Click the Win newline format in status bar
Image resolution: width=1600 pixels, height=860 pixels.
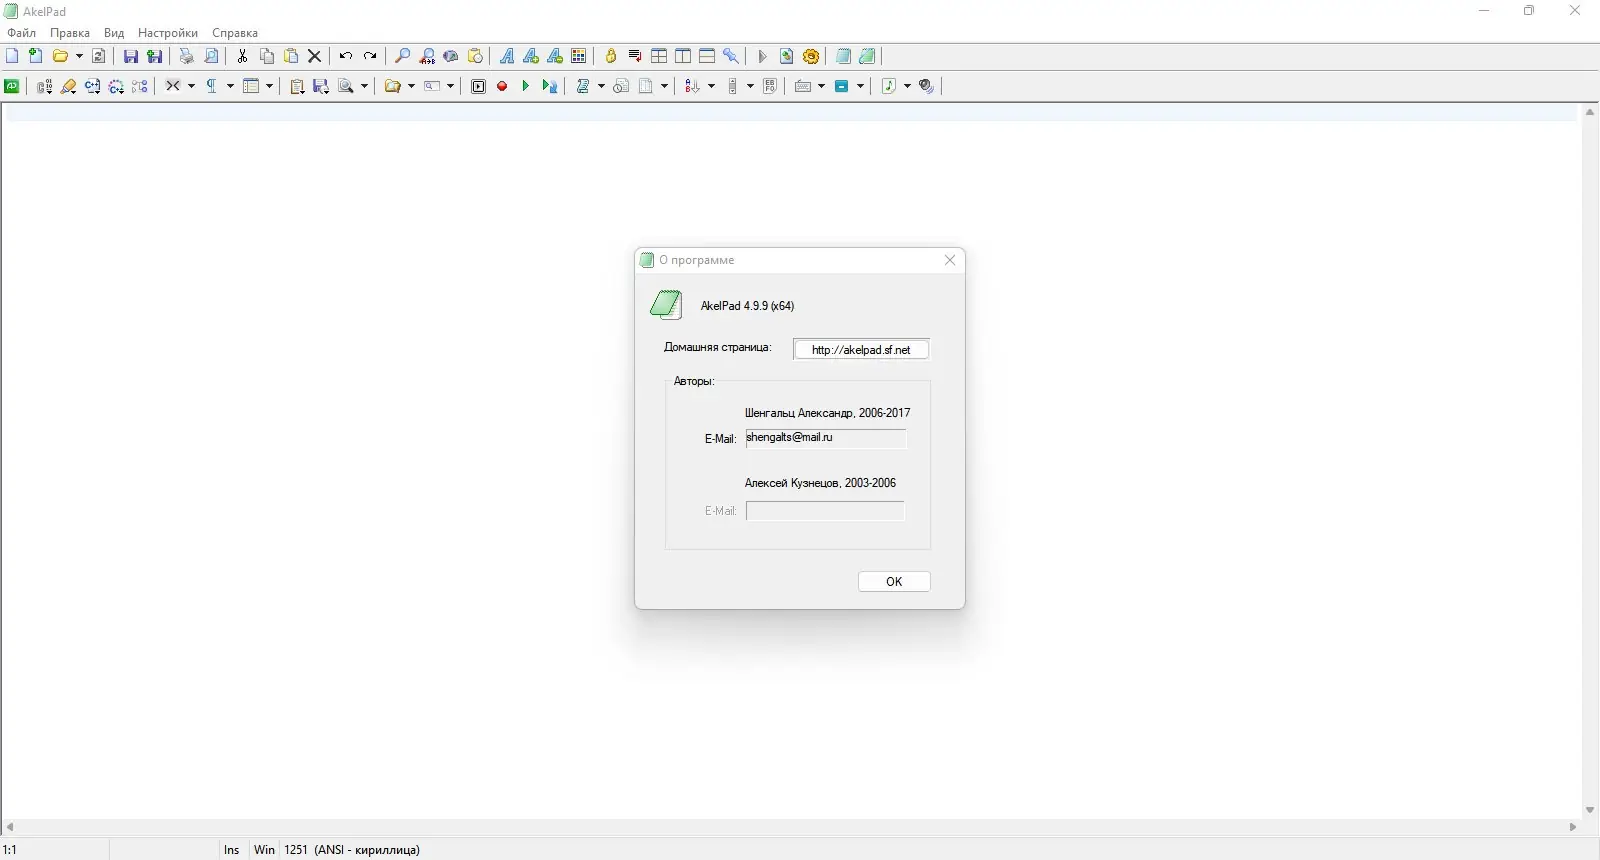coord(264,850)
